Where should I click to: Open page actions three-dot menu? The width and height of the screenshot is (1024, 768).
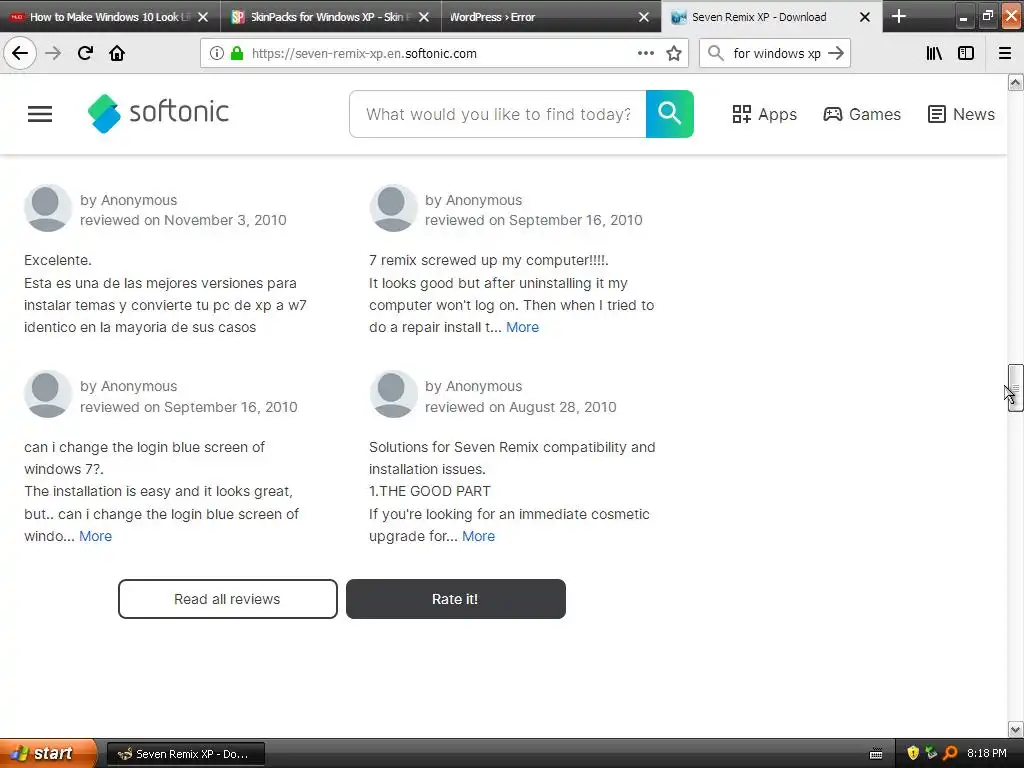[646, 54]
